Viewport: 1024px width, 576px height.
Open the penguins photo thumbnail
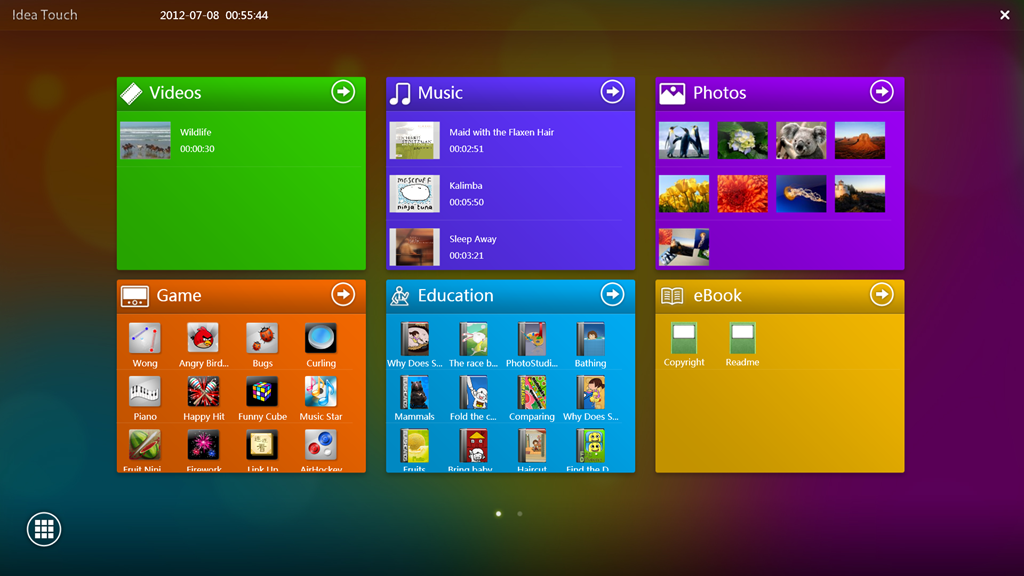tap(684, 140)
